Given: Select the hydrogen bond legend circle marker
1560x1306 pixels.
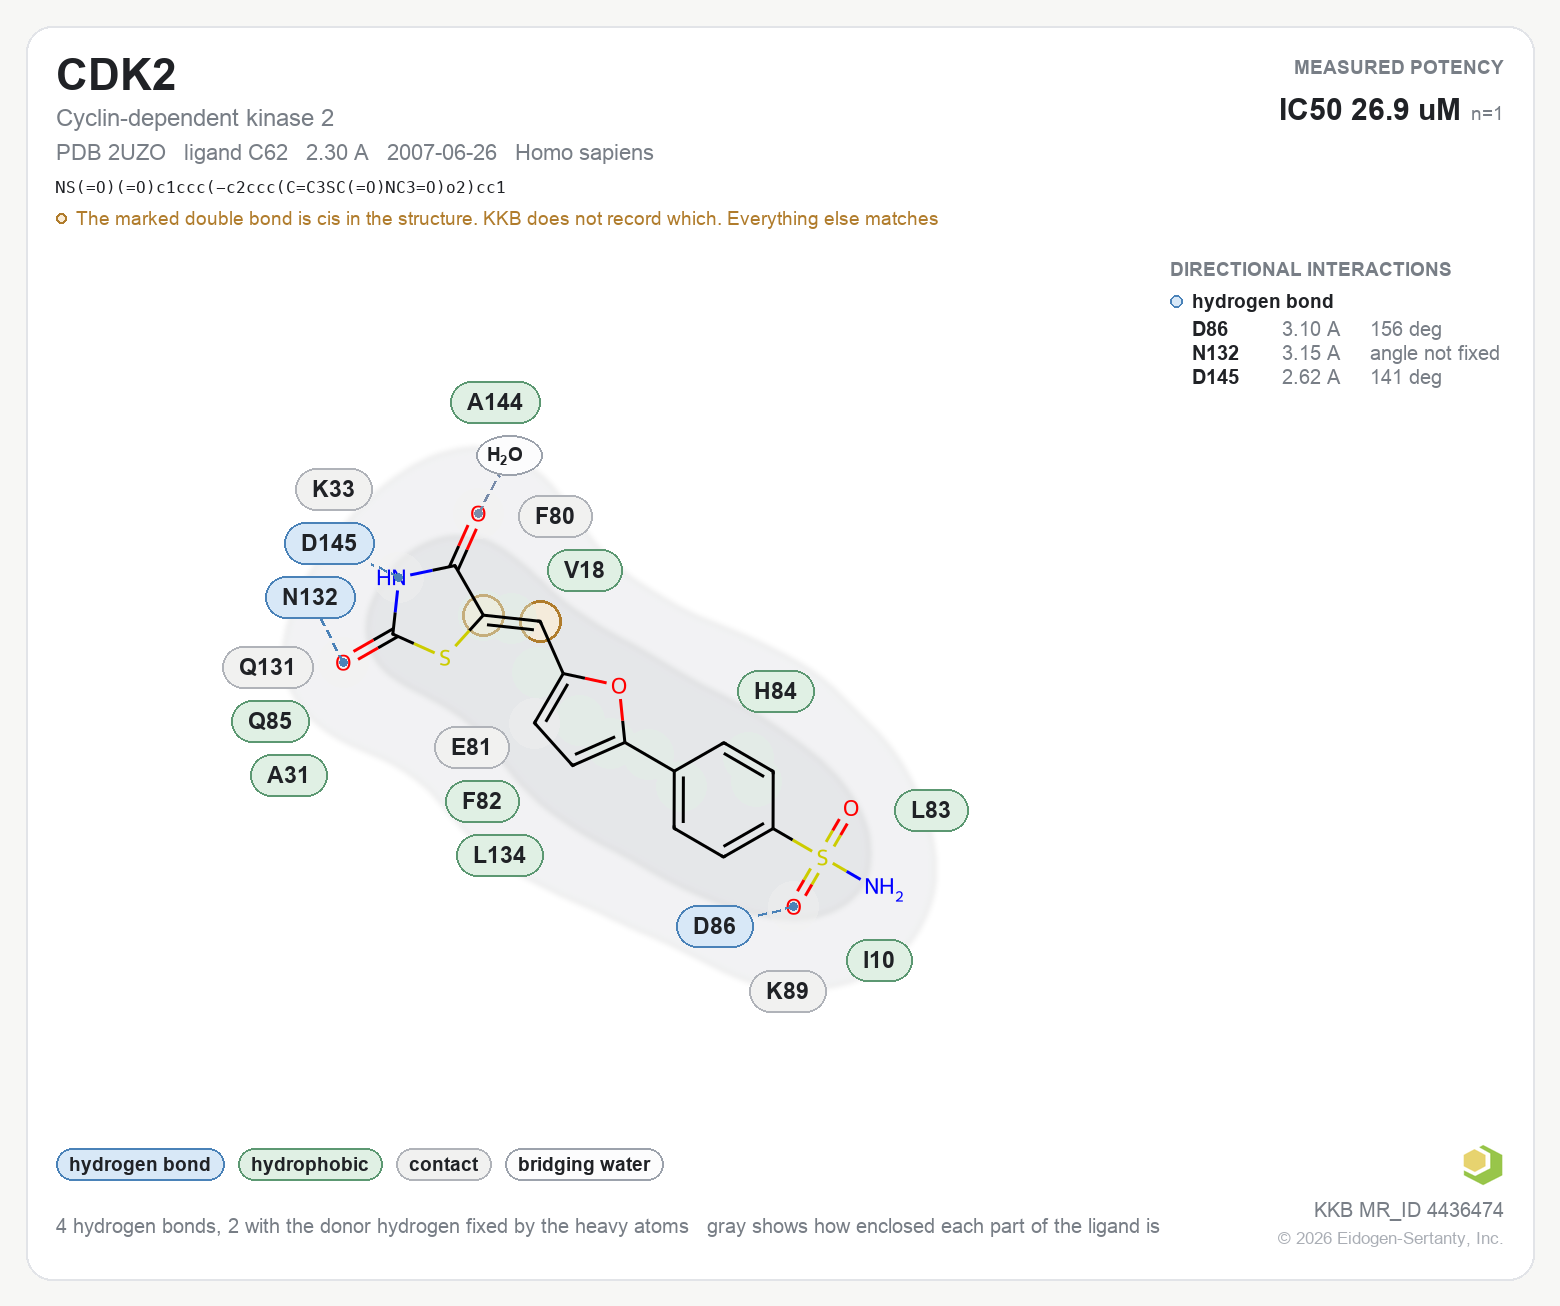Looking at the screenshot, I should point(1176,302).
